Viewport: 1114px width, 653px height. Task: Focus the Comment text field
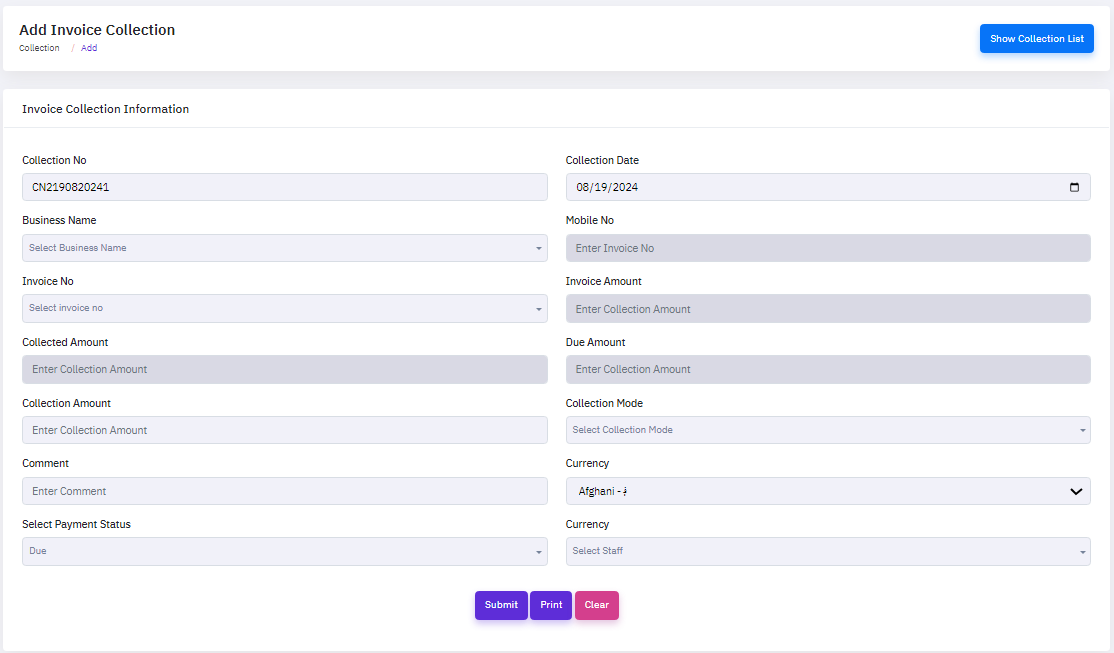click(x=284, y=491)
